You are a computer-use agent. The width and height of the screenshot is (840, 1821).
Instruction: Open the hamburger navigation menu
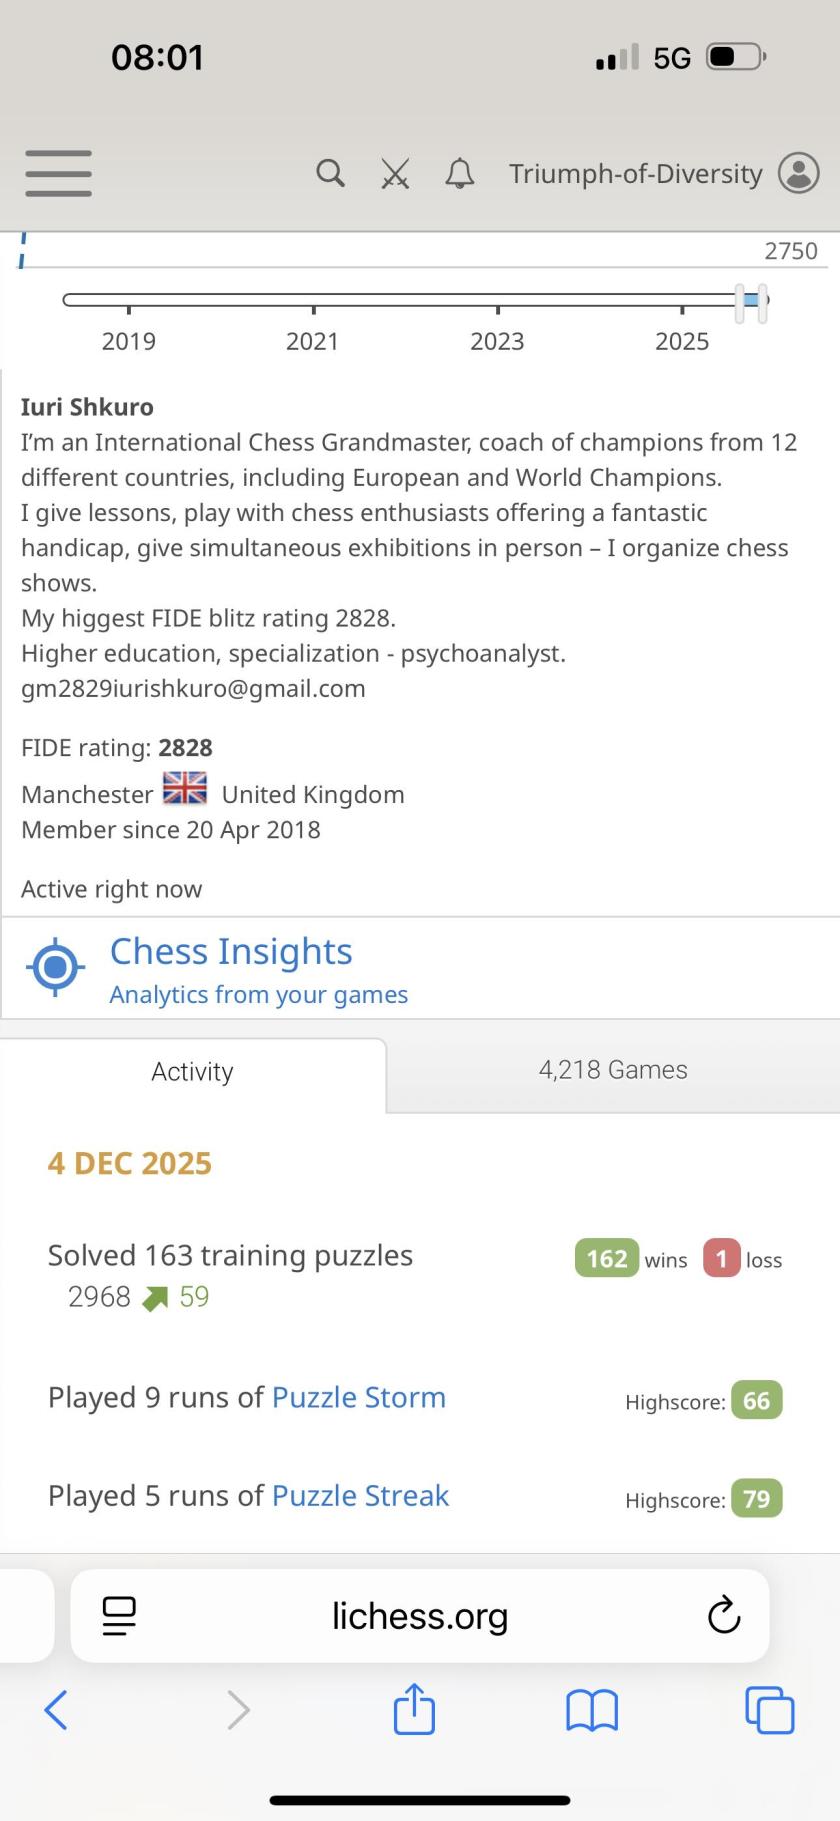[x=58, y=173]
